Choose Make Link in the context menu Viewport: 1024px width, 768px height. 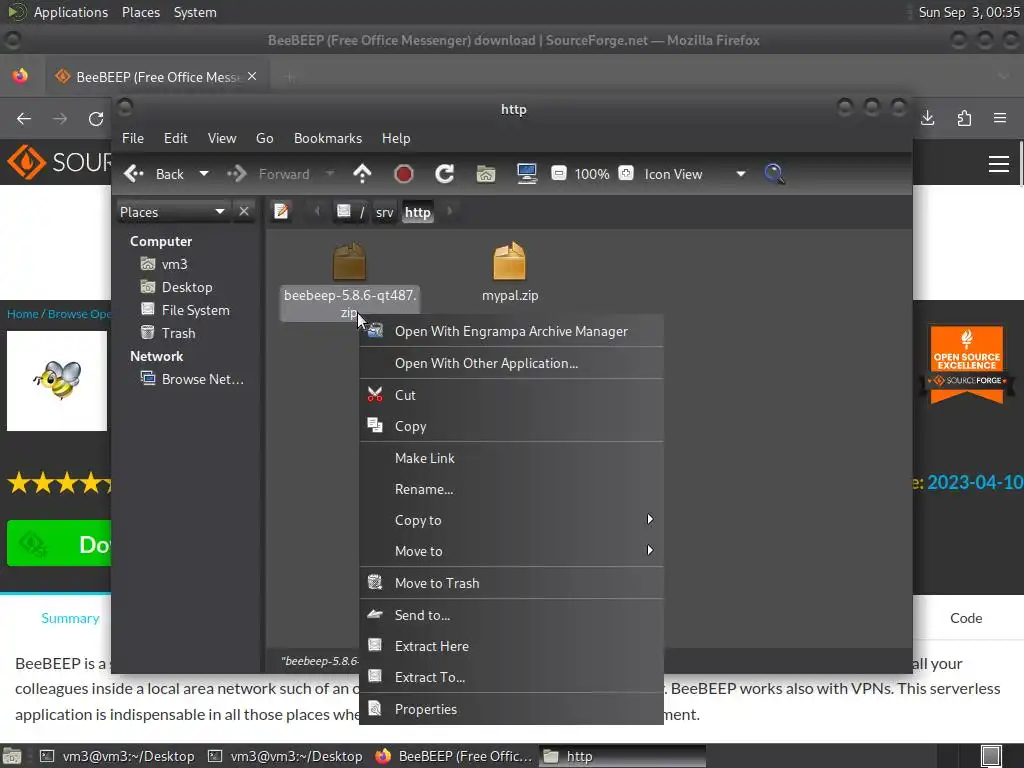pyautogui.click(x=511, y=458)
